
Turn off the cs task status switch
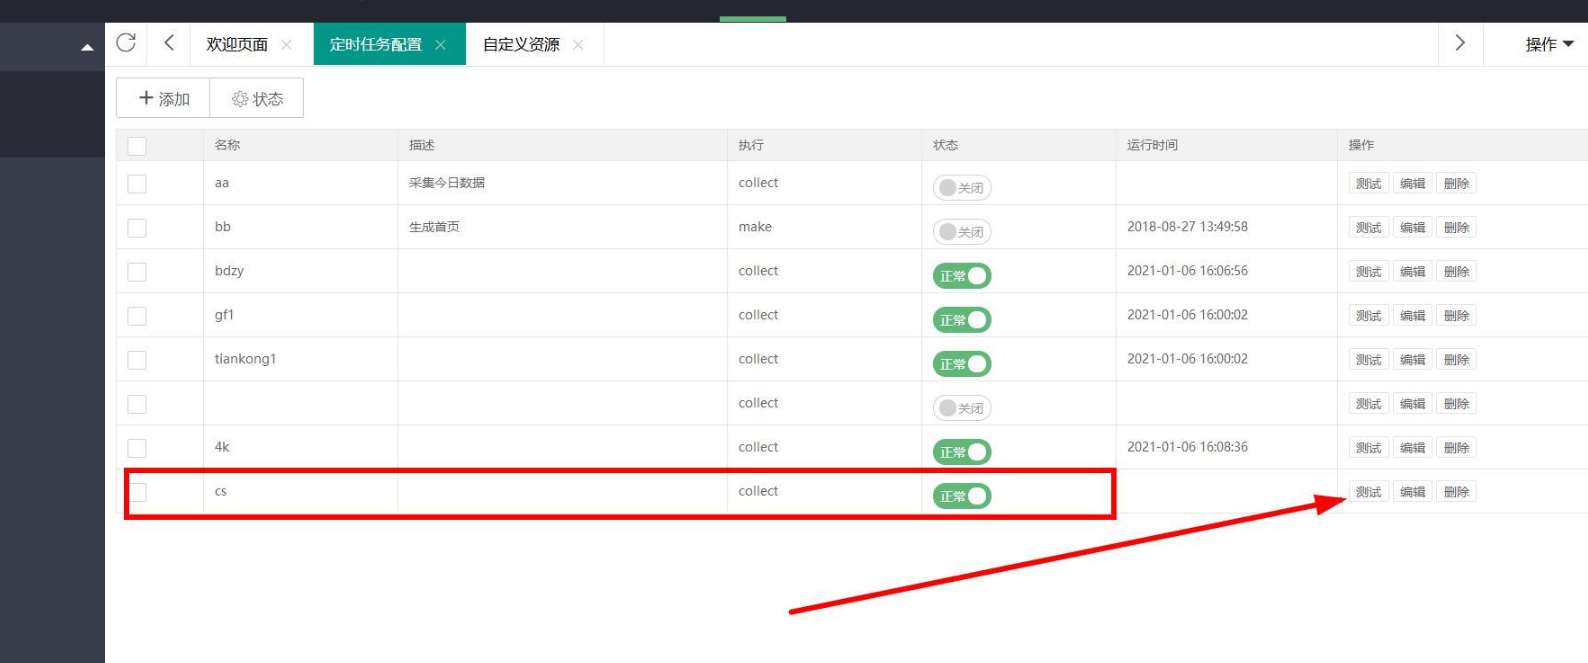click(961, 496)
